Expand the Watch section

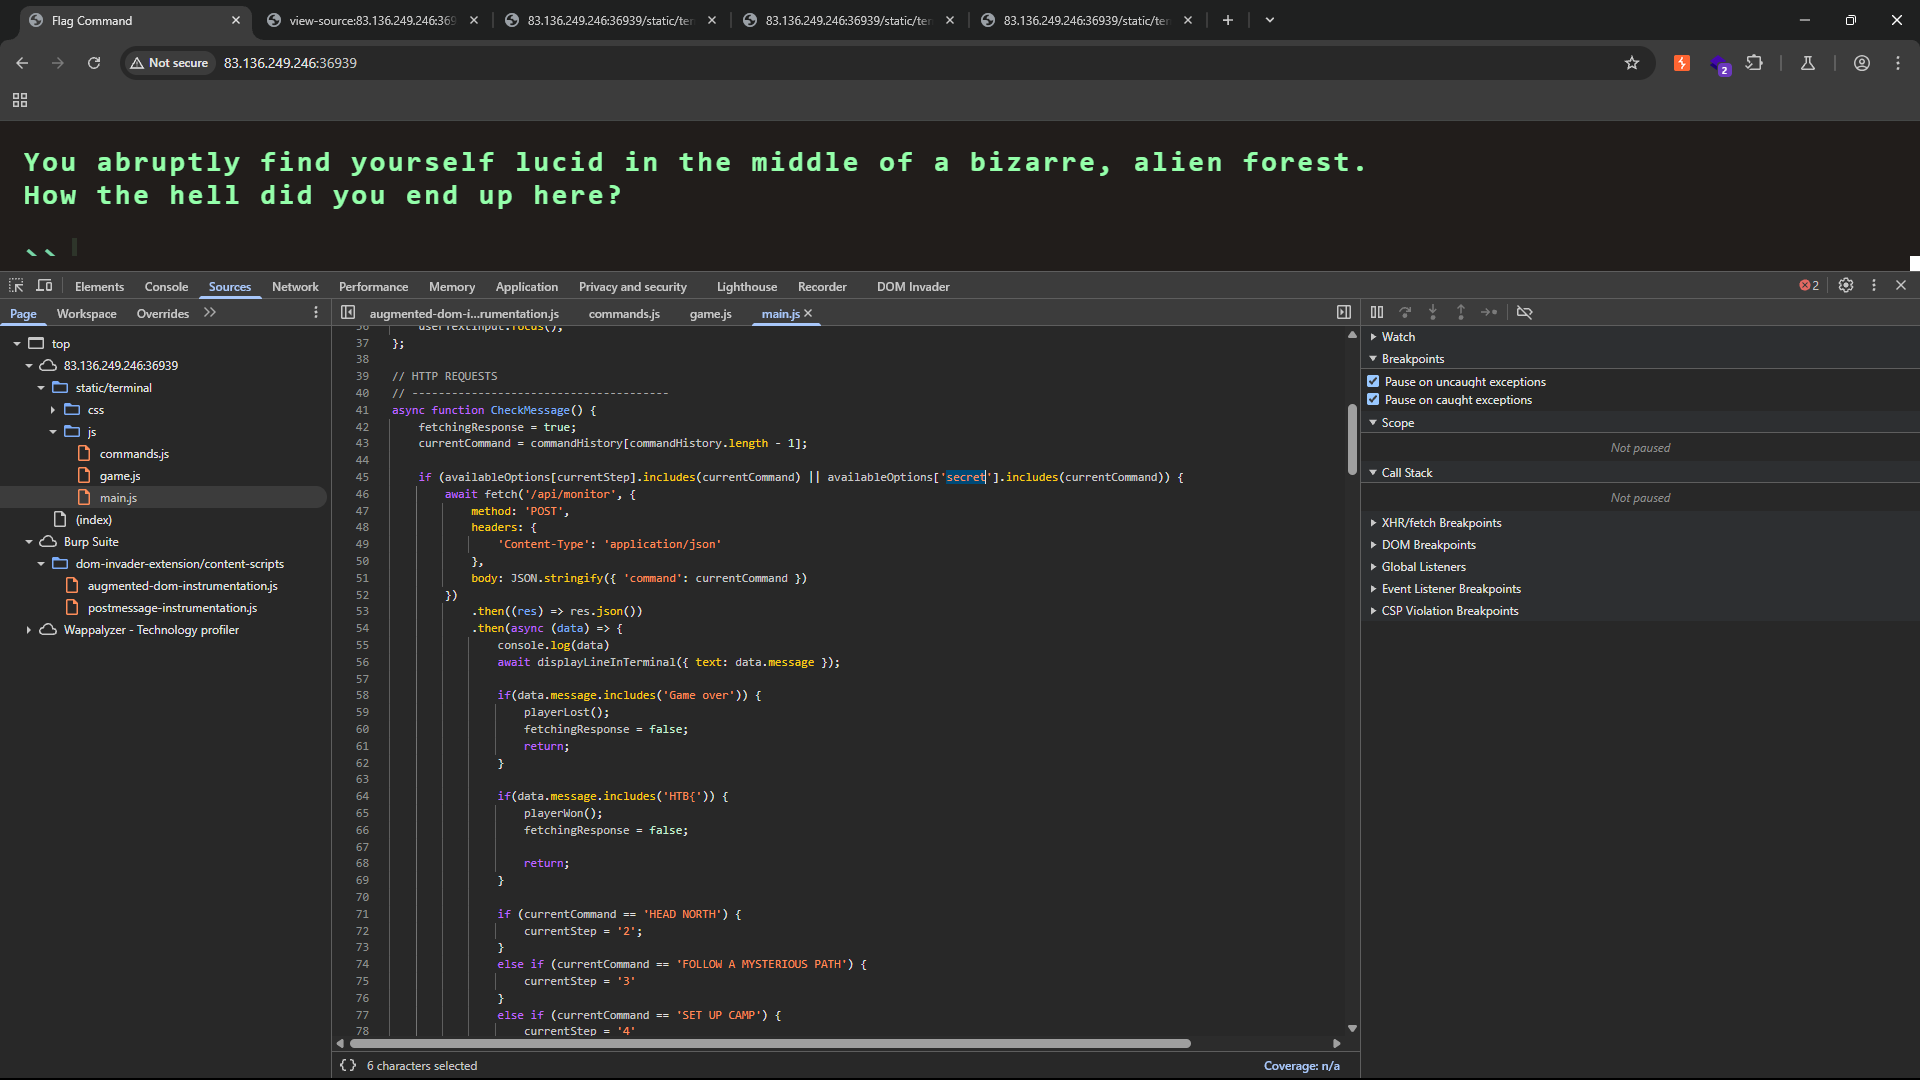pos(1398,337)
